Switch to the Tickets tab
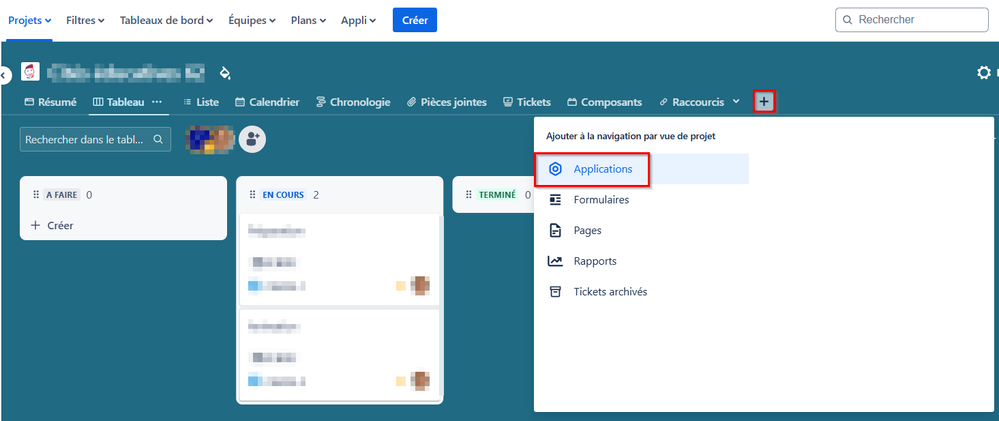 click(x=527, y=102)
